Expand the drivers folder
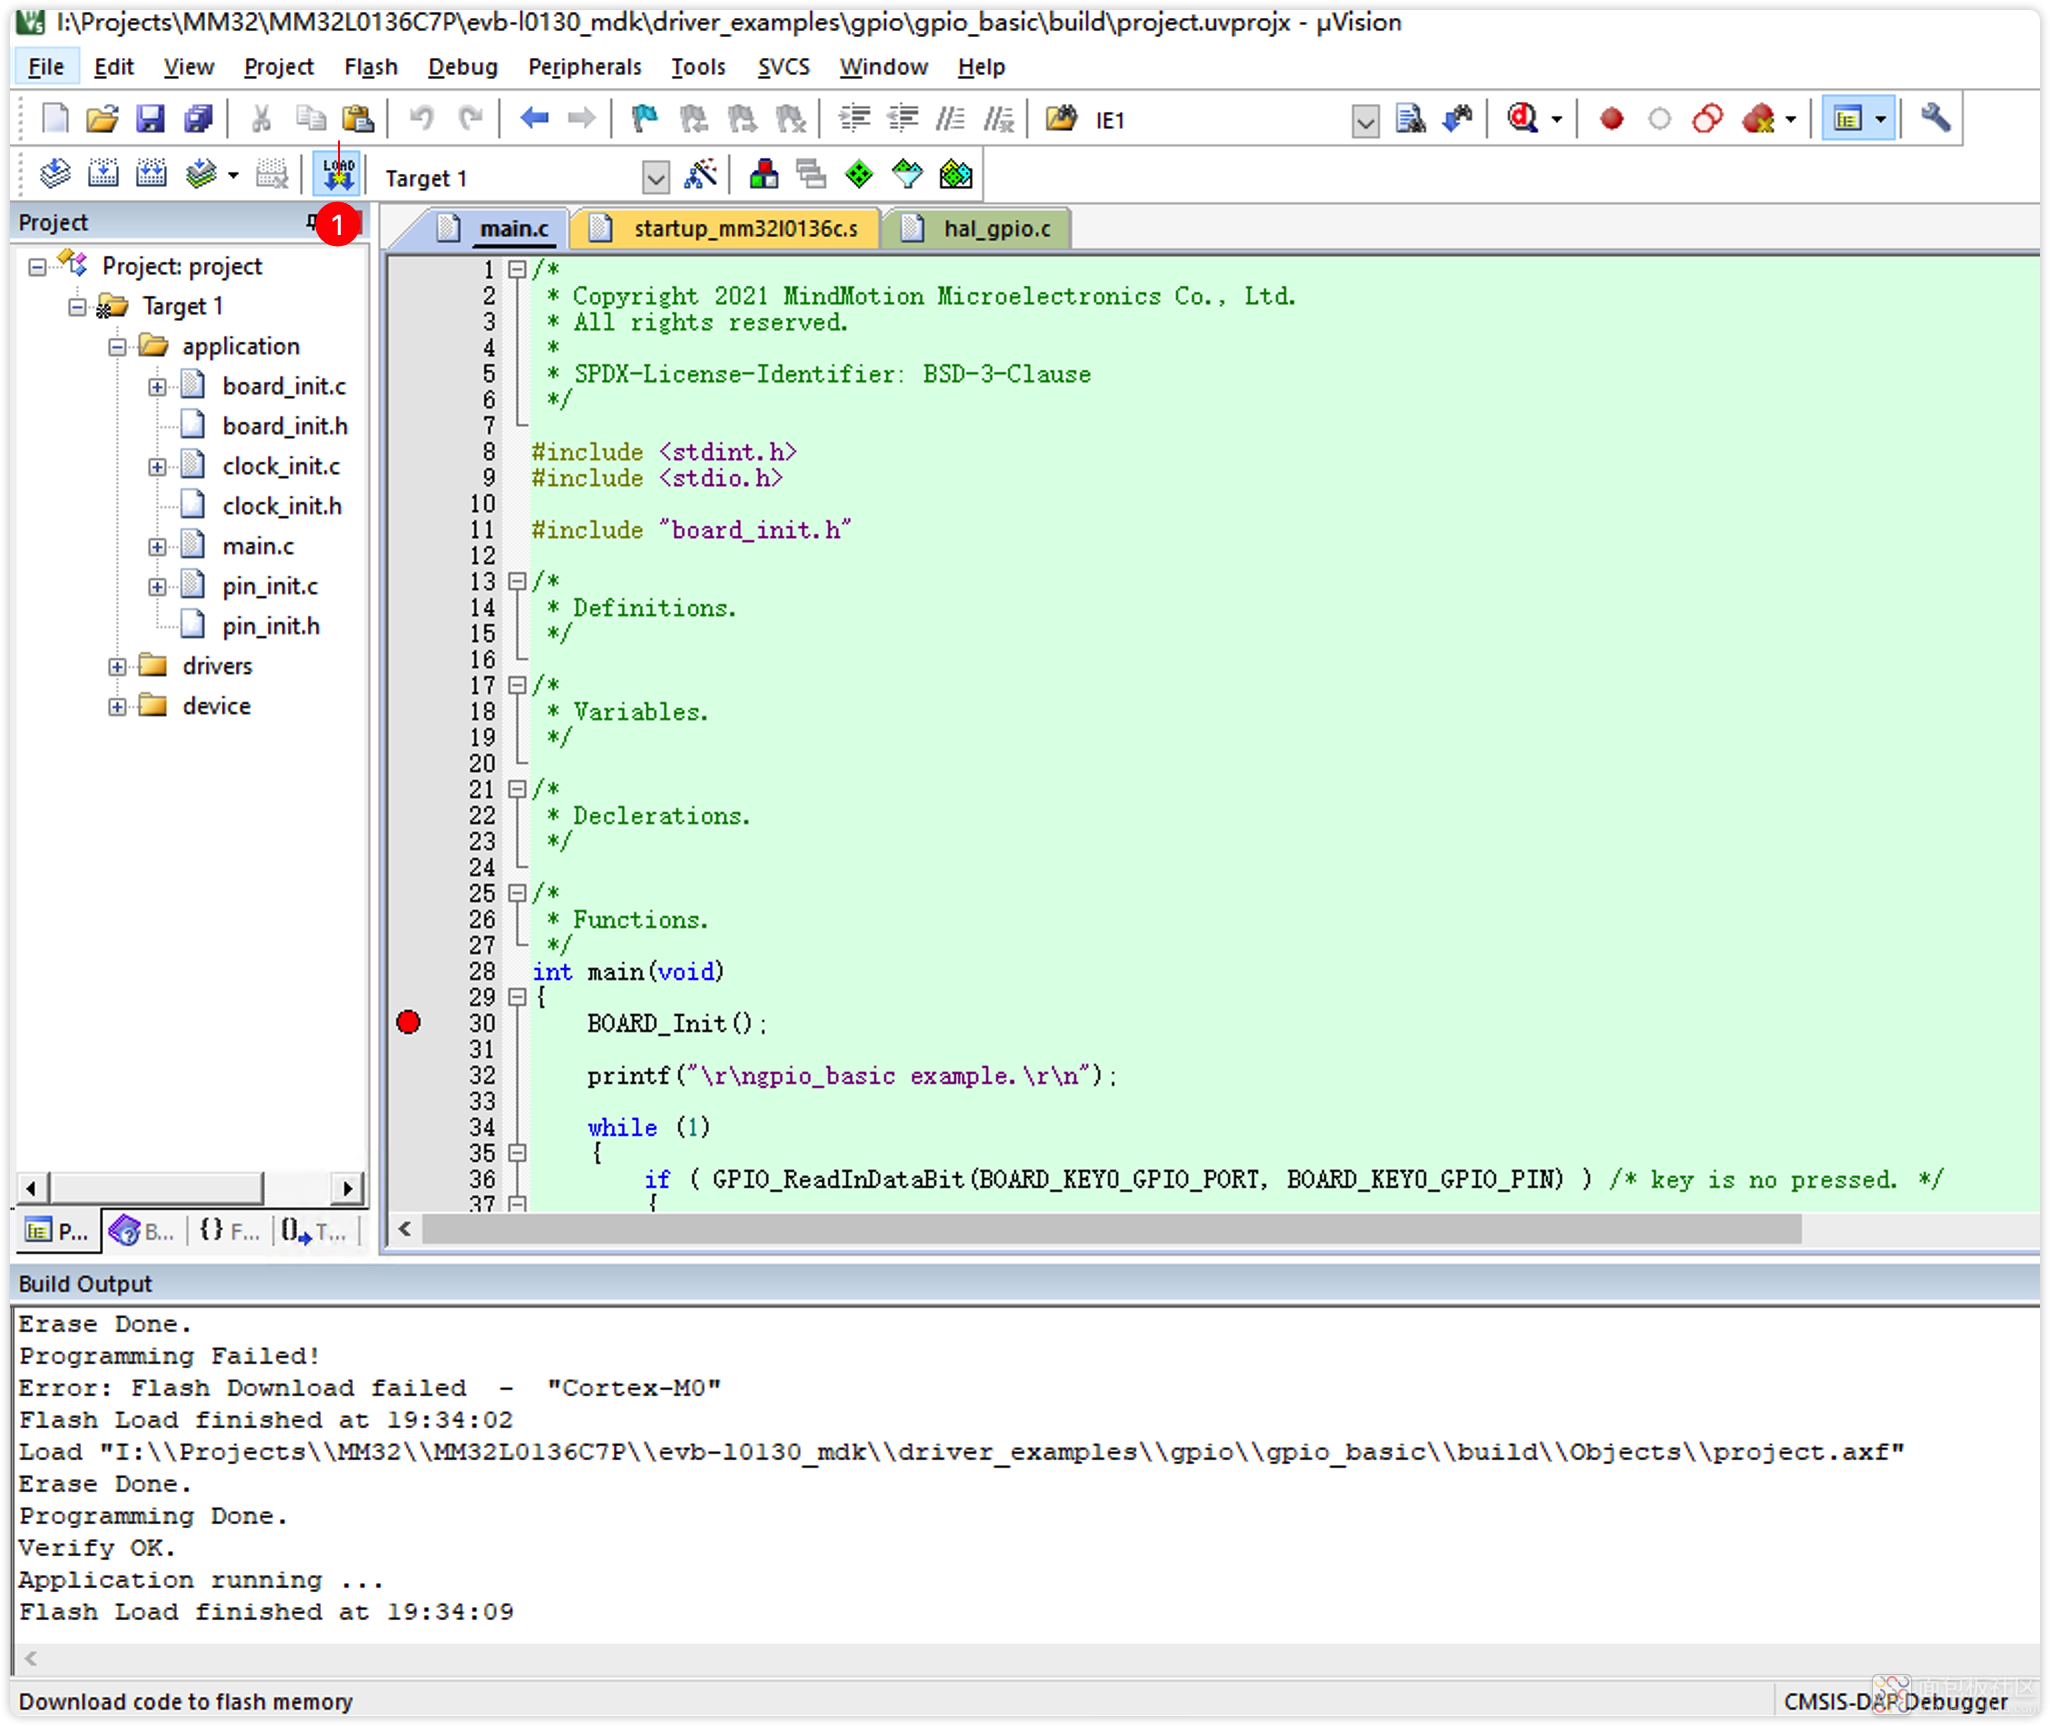 coord(117,666)
